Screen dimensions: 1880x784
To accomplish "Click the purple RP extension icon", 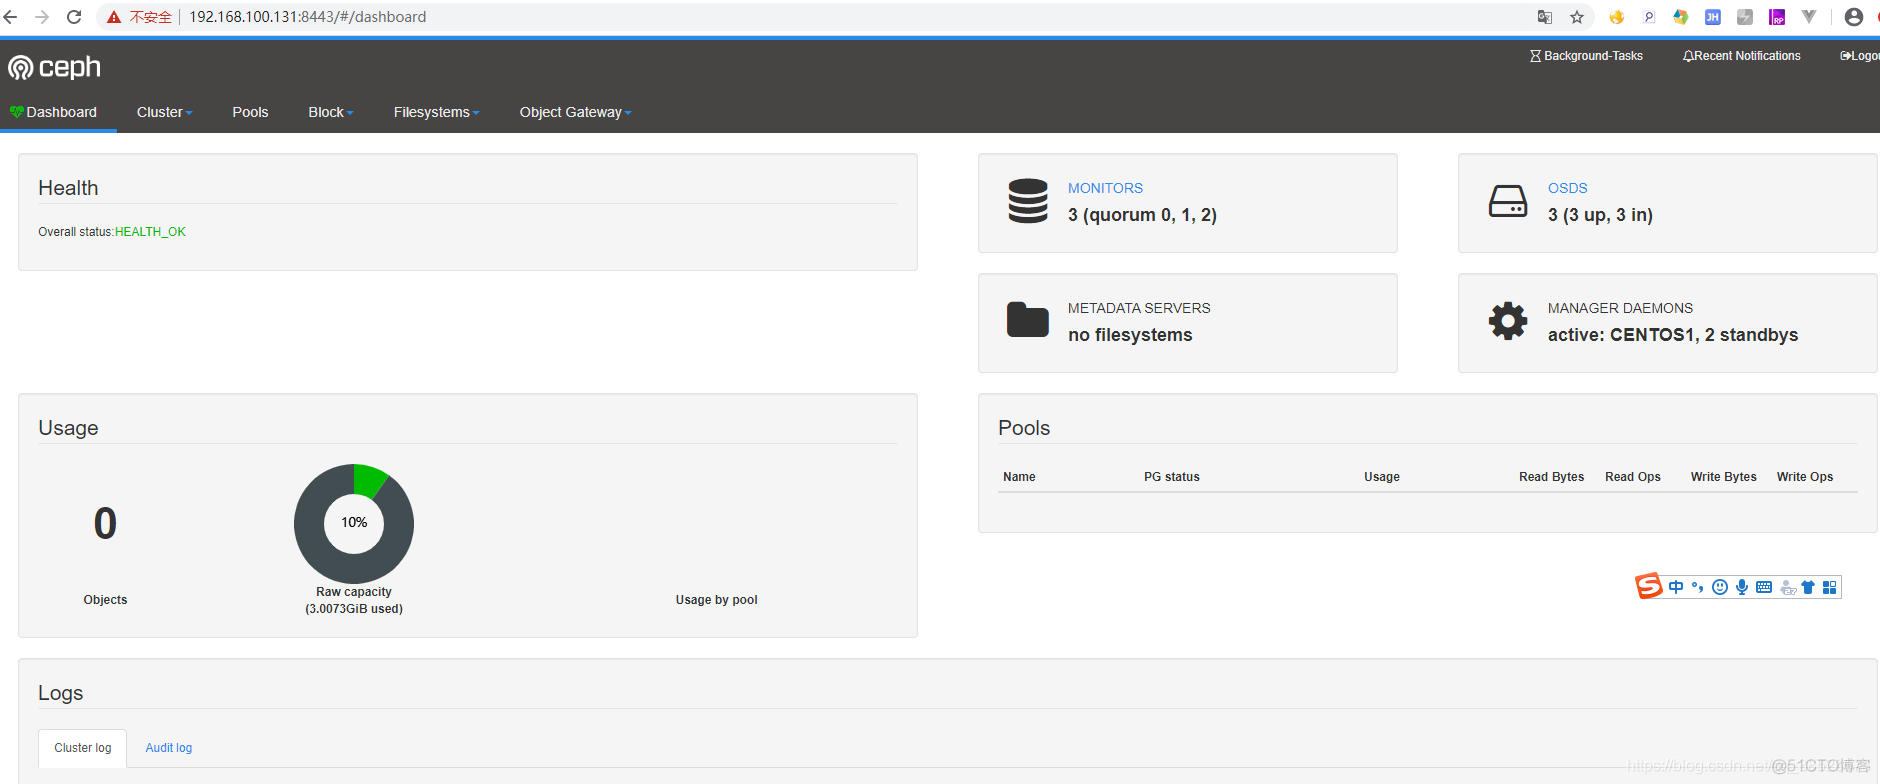I will (1777, 17).
